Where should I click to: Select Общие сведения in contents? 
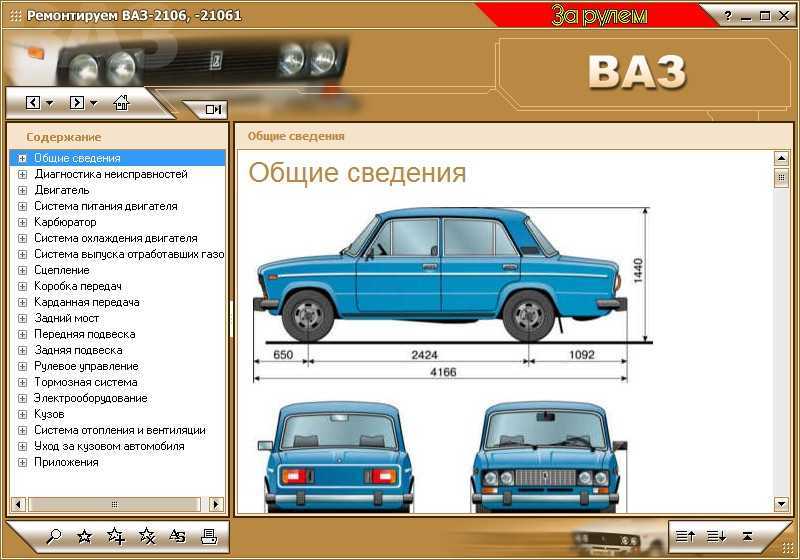(x=77, y=158)
